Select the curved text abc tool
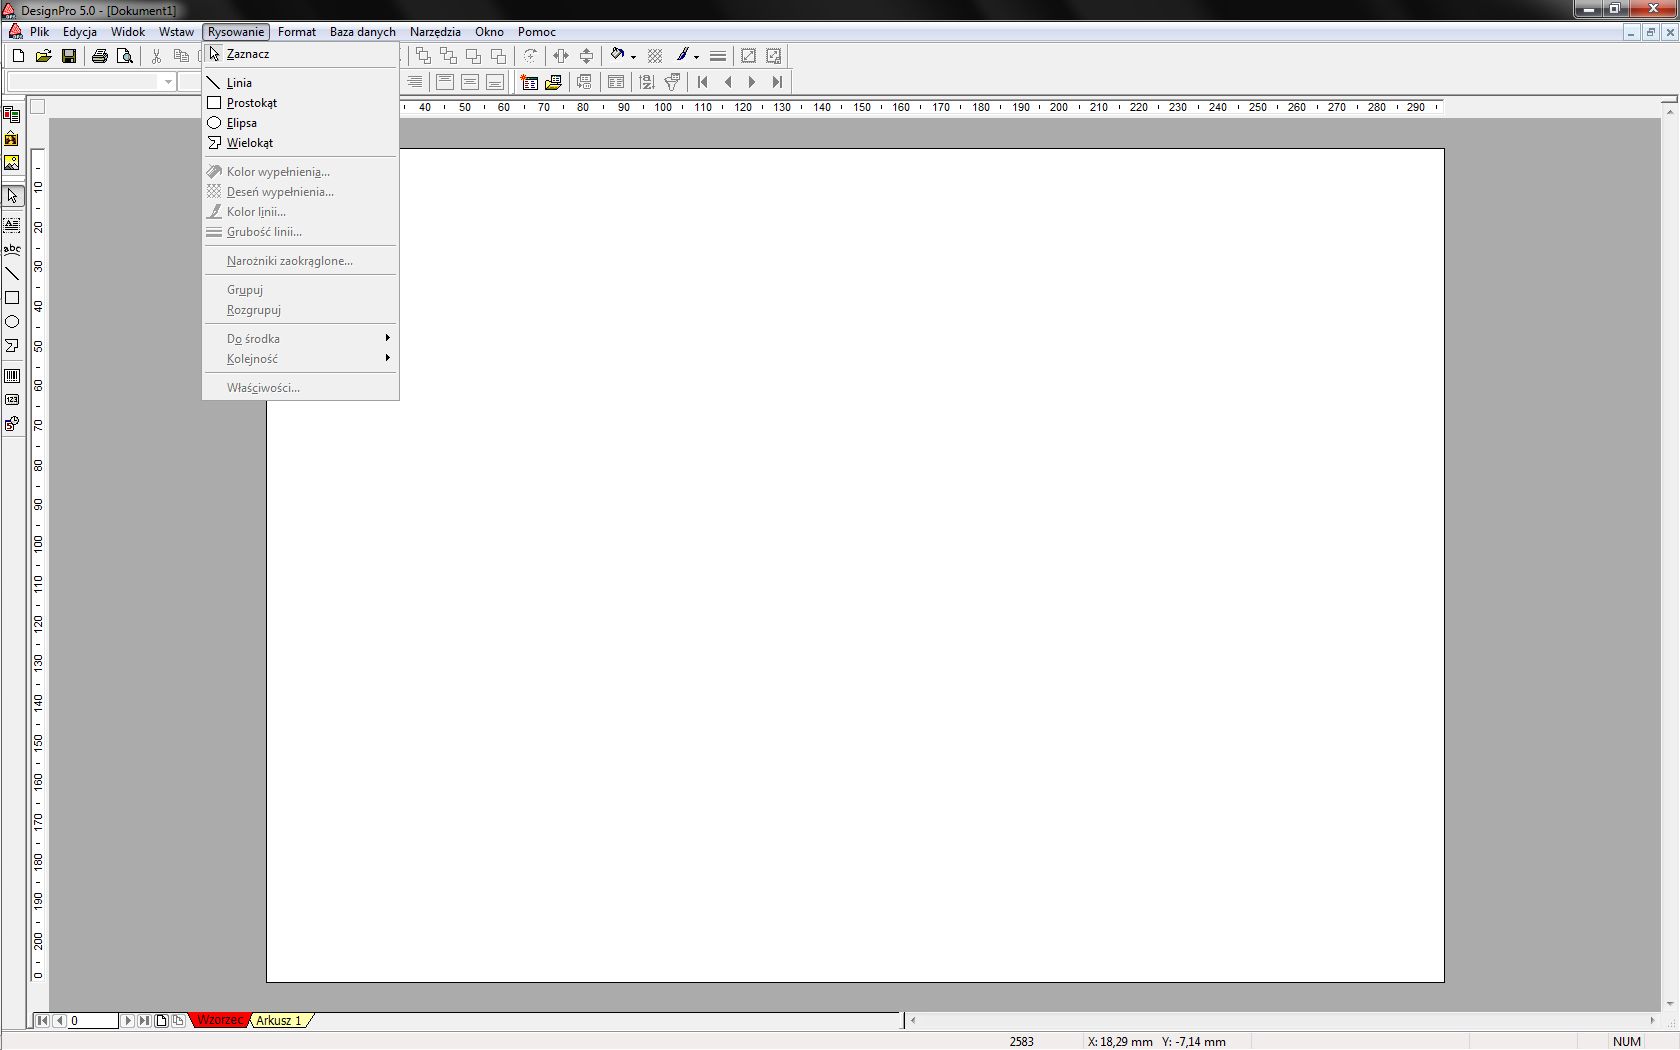 (12, 249)
